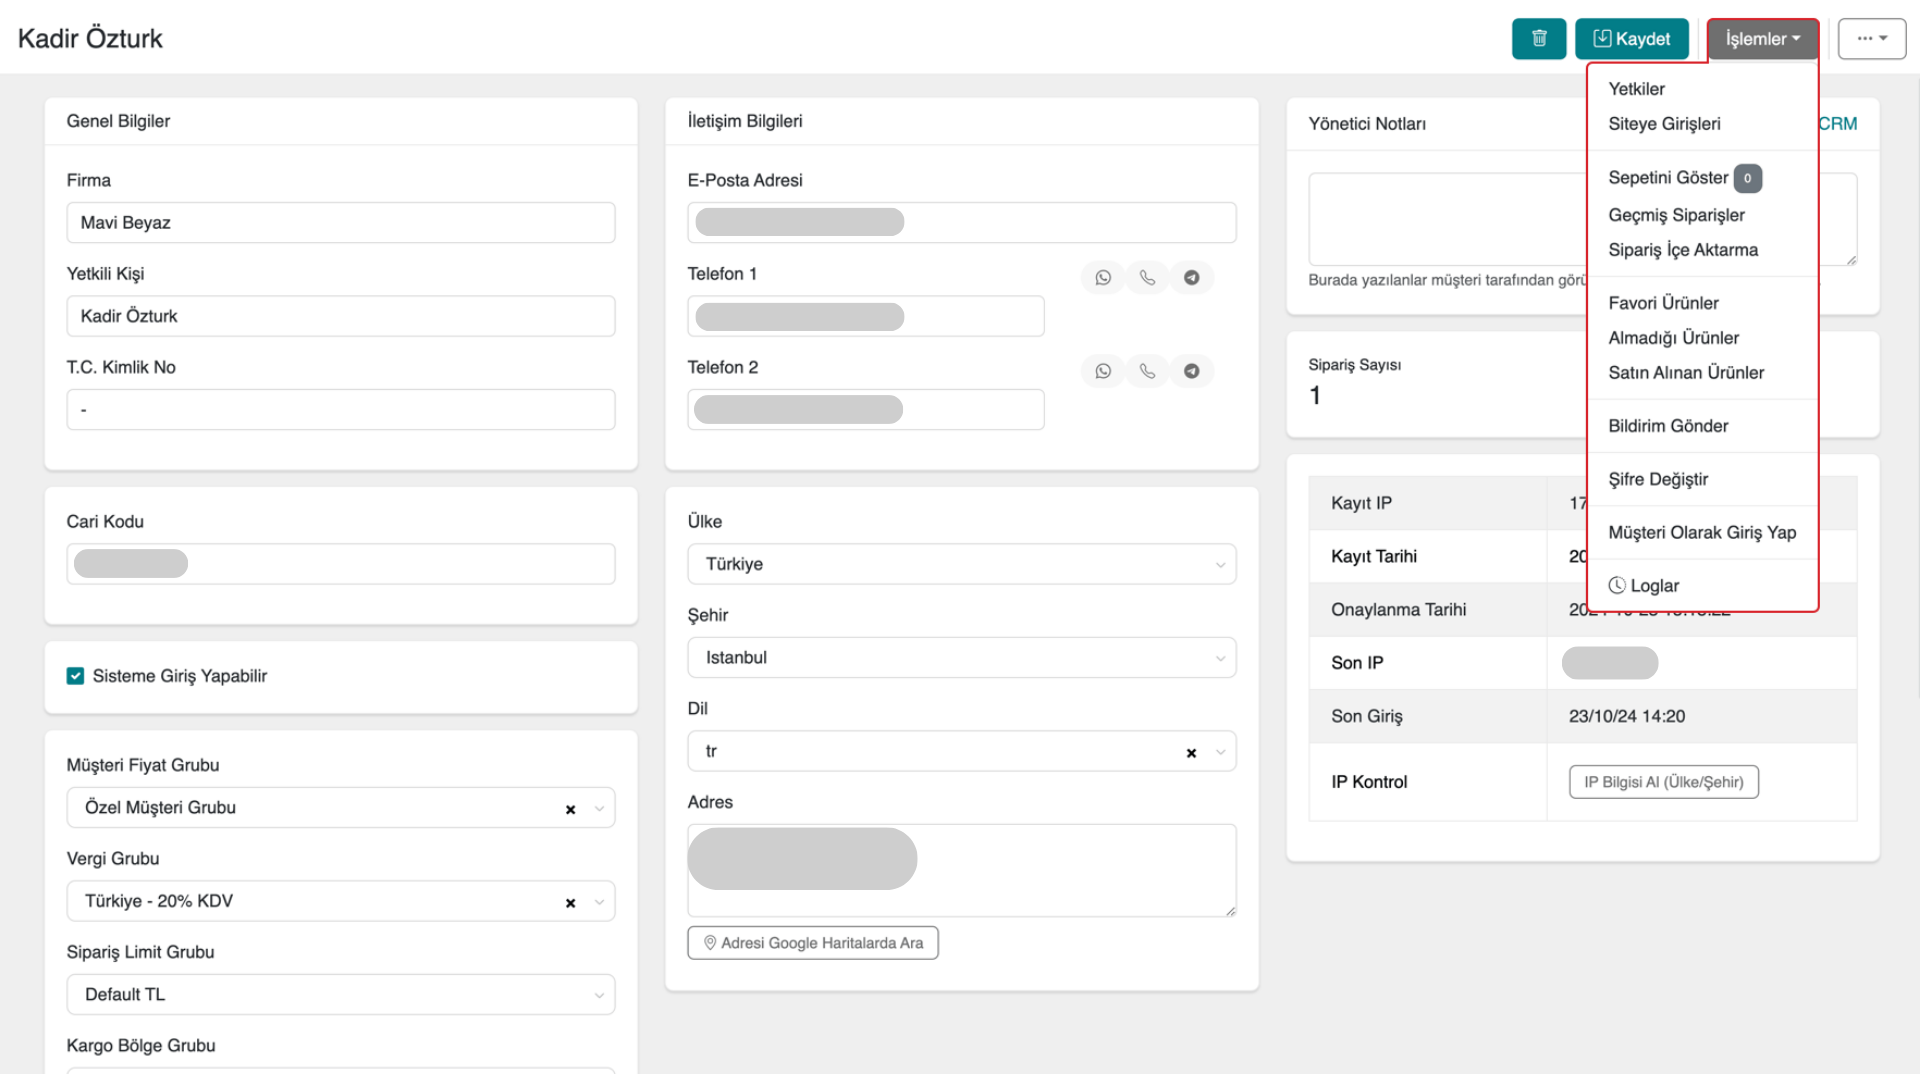Open Loglar menu entry
The width and height of the screenshot is (1920, 1080).
1653,586
